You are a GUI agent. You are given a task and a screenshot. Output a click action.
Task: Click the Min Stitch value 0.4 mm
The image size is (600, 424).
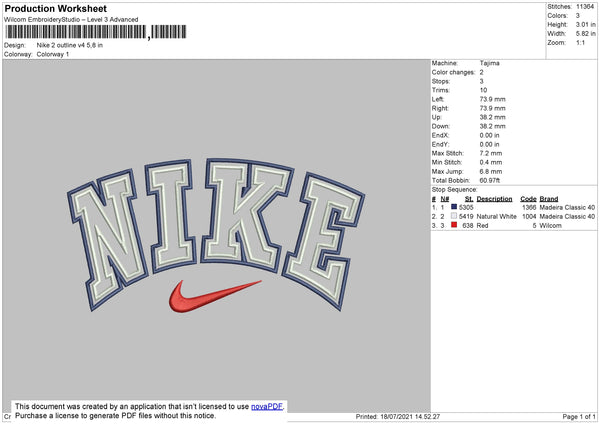point(491,162)
